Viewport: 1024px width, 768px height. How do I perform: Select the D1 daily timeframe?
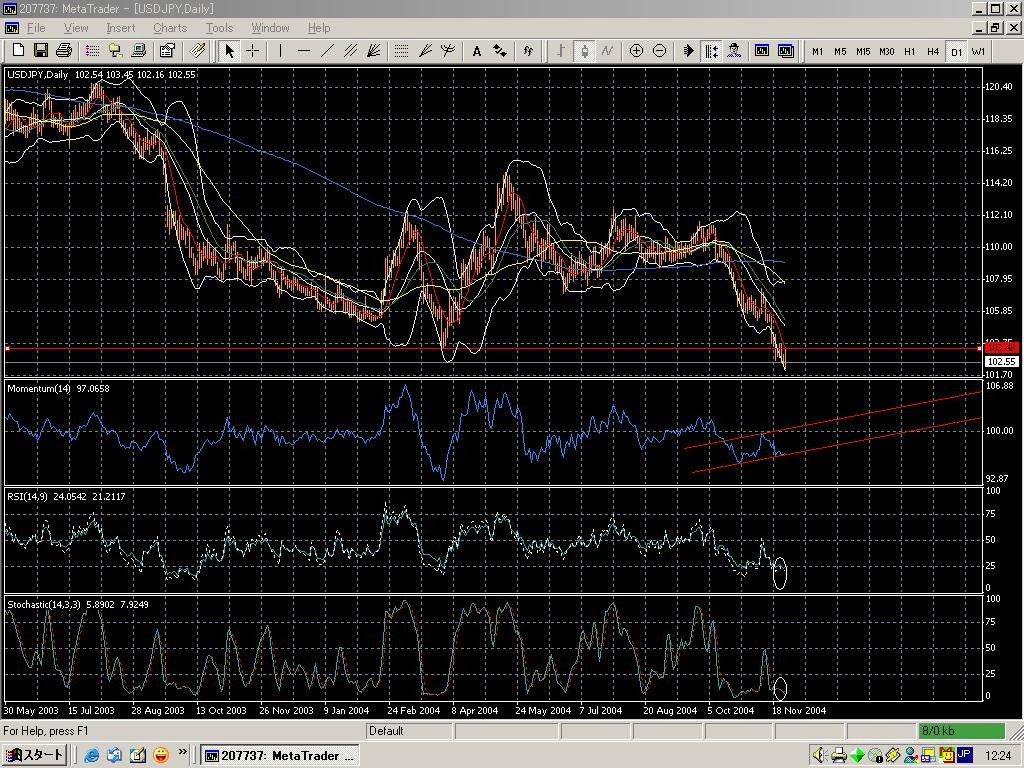(956, 52)
